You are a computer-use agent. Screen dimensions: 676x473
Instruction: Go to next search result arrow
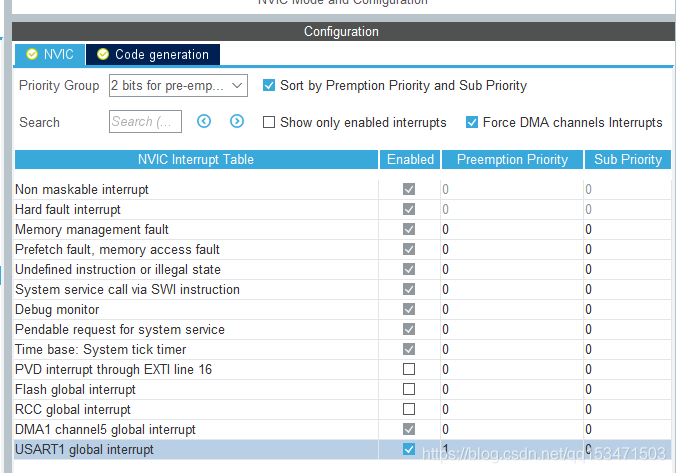click(237, 122)
